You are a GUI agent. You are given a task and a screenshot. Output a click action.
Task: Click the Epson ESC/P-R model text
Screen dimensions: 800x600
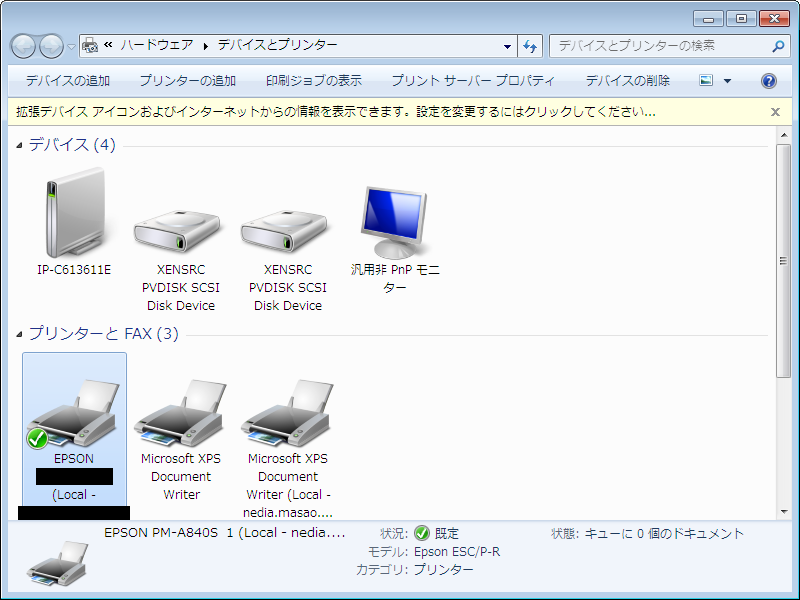457,552
